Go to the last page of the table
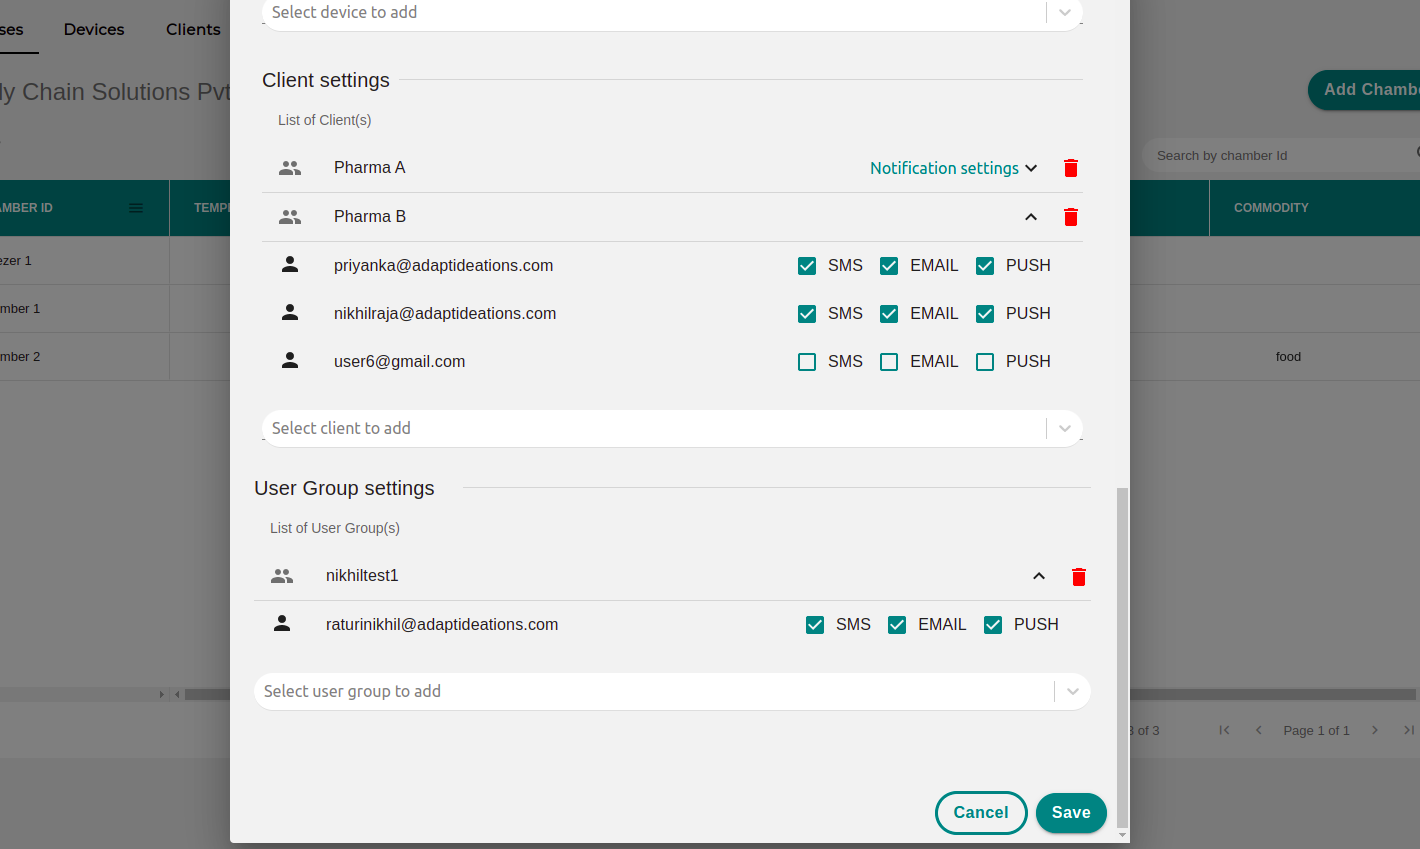 coord(1409,730)
